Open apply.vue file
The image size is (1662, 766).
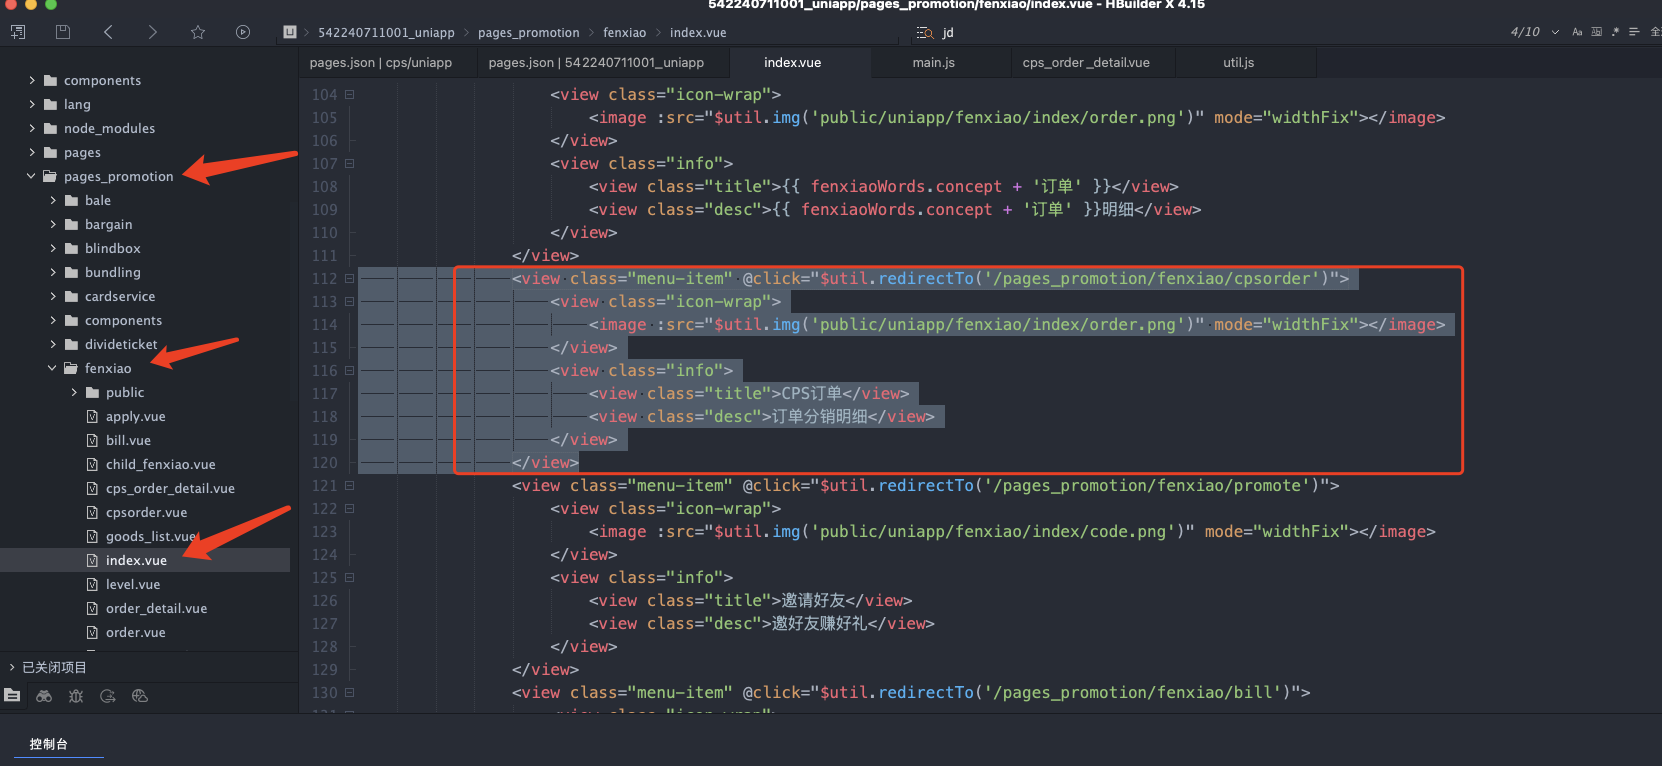pos(136,416)
